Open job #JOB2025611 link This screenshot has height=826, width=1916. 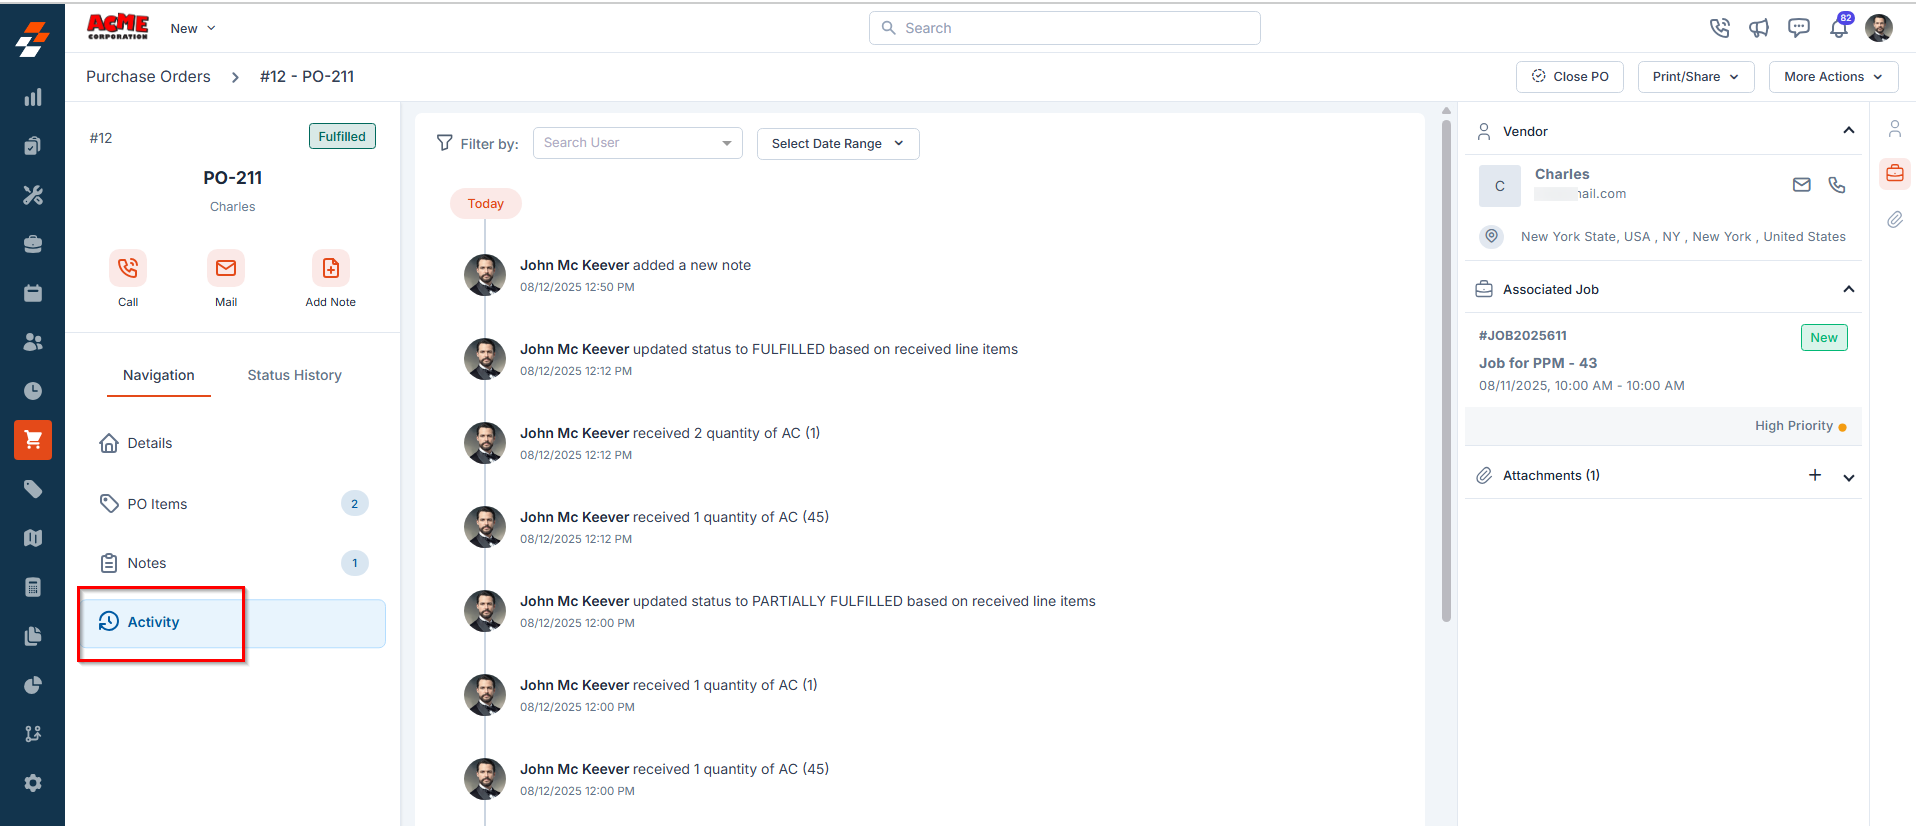(1523, 336)
